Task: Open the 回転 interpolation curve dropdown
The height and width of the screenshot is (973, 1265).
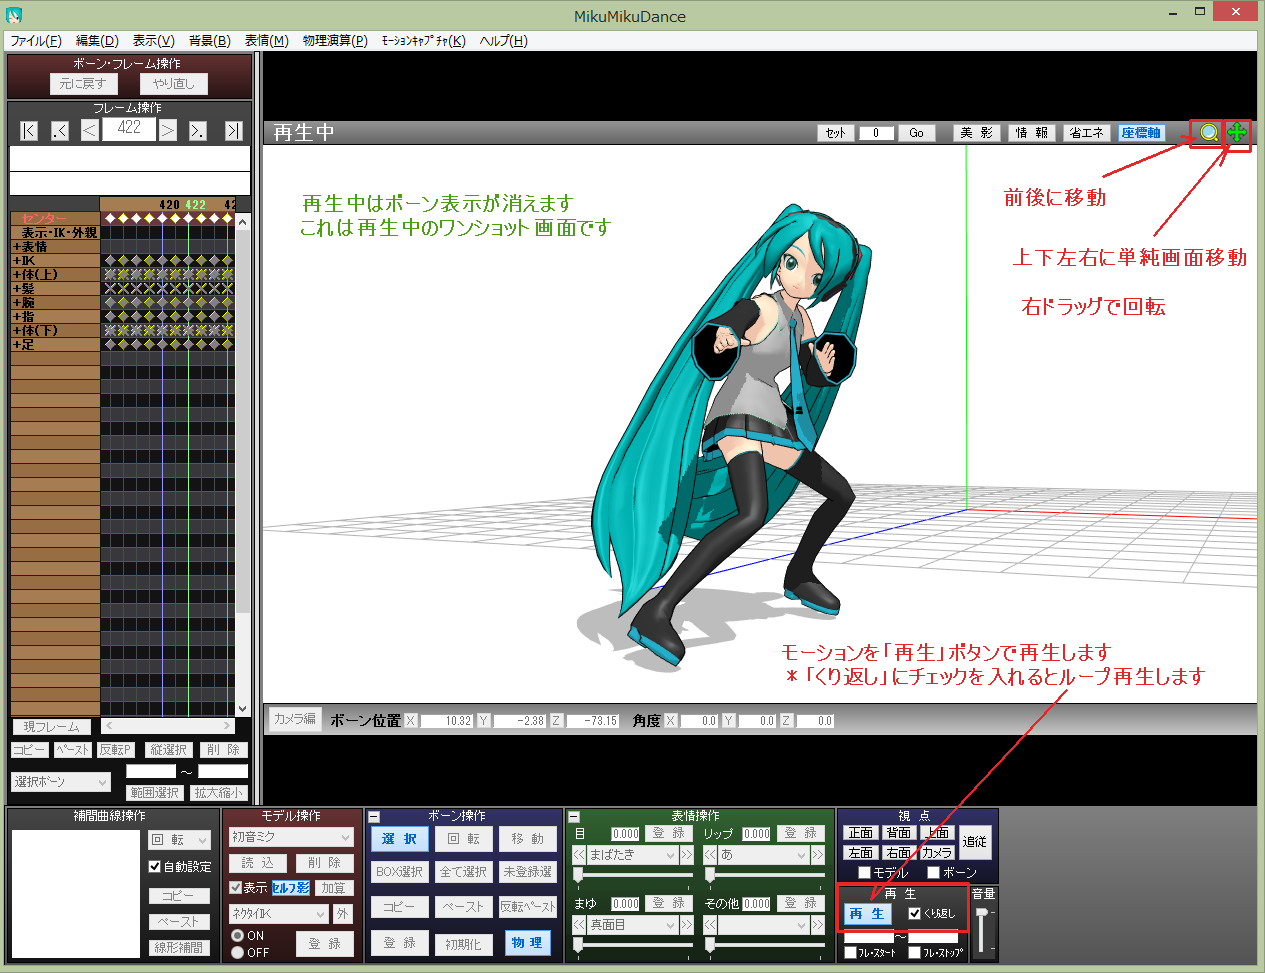Action: (x=180, y=840)
